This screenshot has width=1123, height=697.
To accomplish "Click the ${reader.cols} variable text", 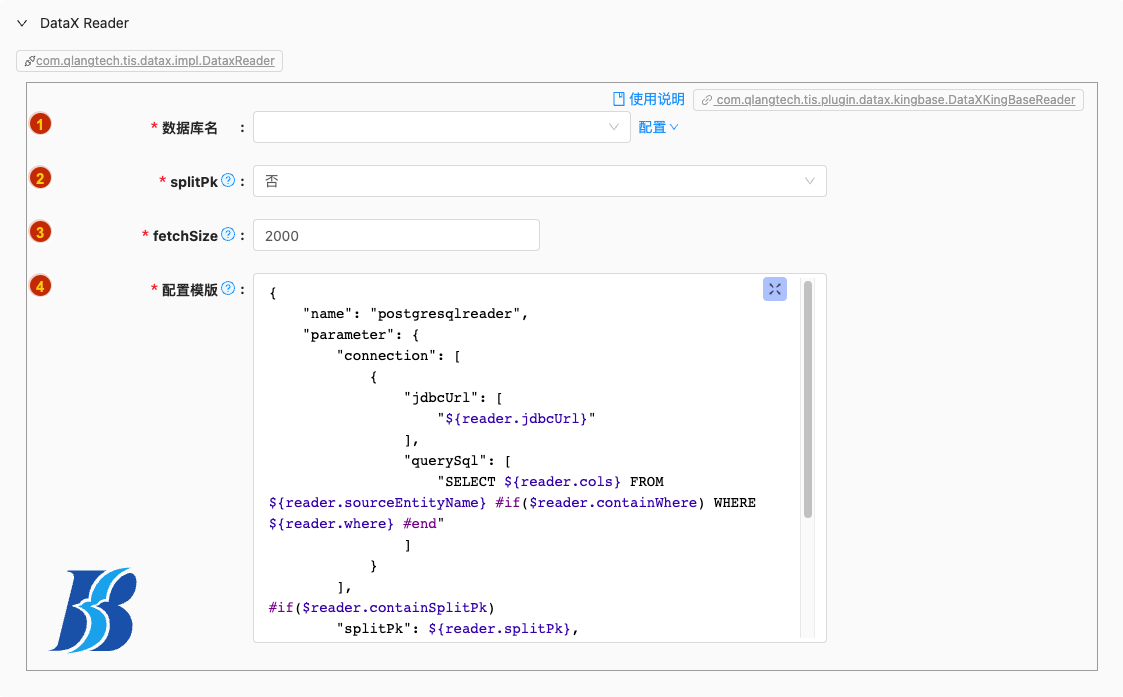I will [x=562, y=481].
